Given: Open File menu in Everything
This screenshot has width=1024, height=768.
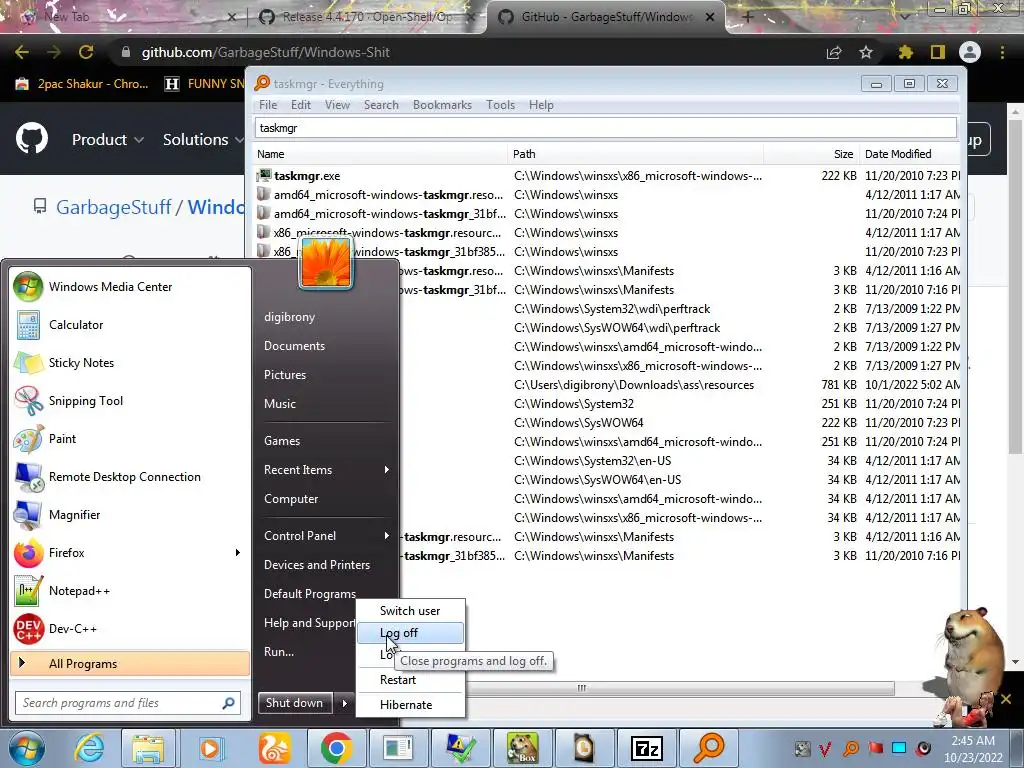Looking at the screenshot, I should pyautogui.click(x=268, y=105).
